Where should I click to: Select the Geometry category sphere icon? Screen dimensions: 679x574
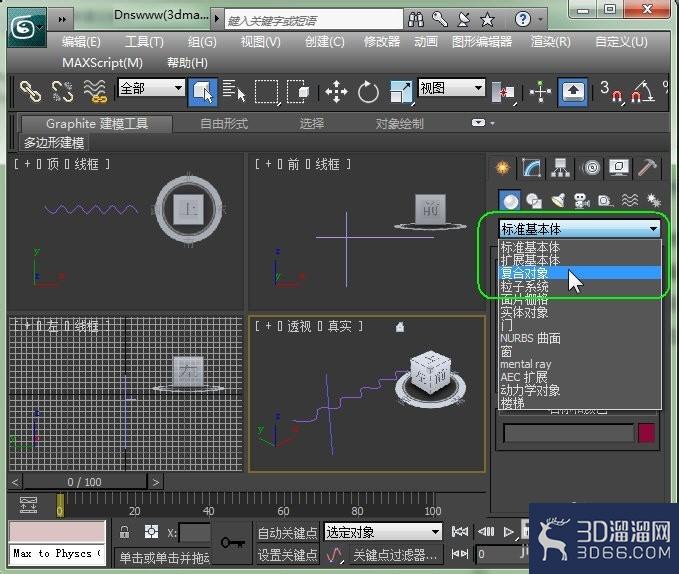pyautogui.click(x=511, y=201)
